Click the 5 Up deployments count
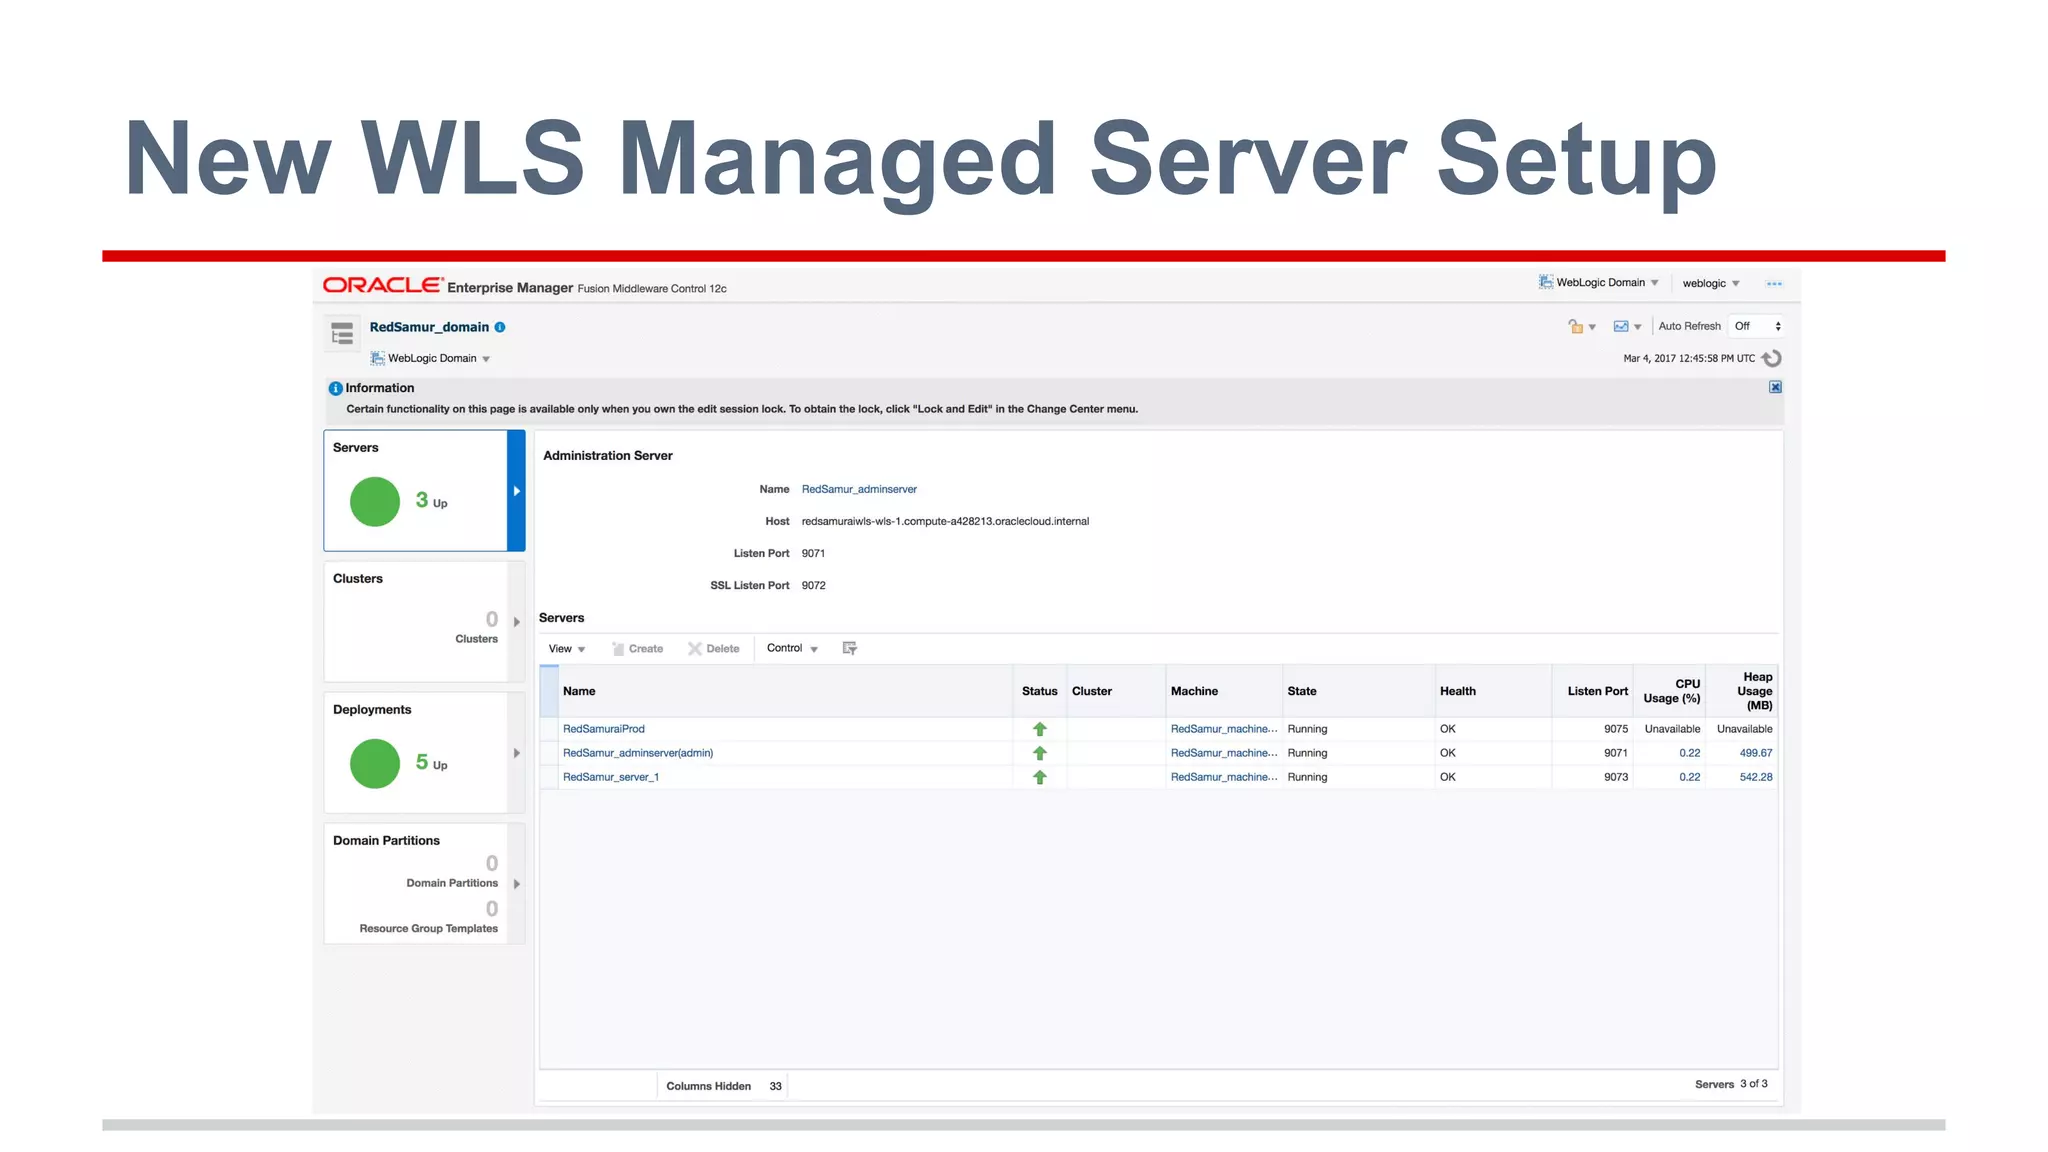2048x1152 pixels. [x=431, y=763]
